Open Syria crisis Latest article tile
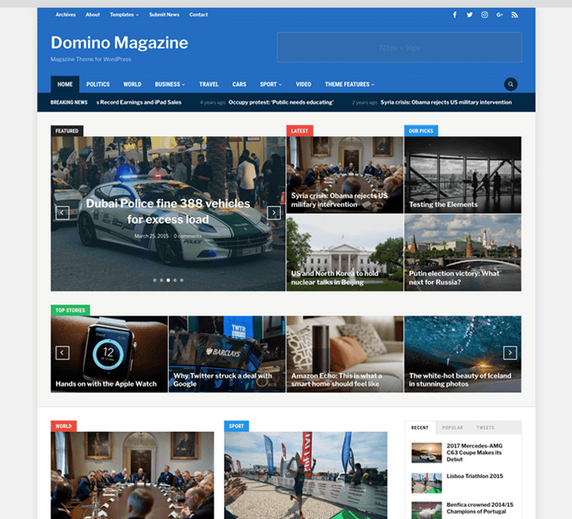Image resolution: width=572 pixels, height=519 pixels. pyautogui.click(x=345, y=175)
